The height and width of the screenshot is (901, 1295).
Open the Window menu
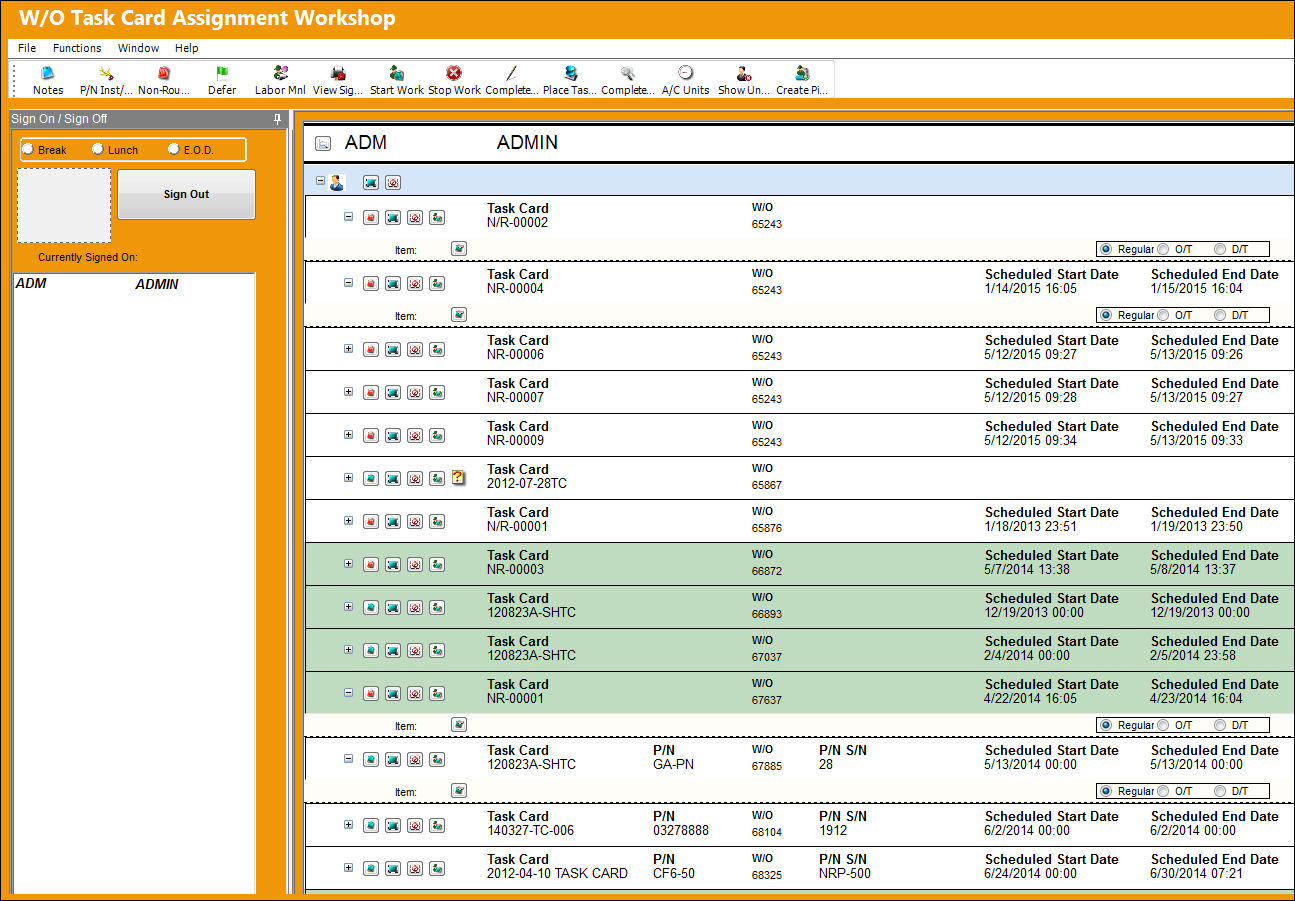138,48
